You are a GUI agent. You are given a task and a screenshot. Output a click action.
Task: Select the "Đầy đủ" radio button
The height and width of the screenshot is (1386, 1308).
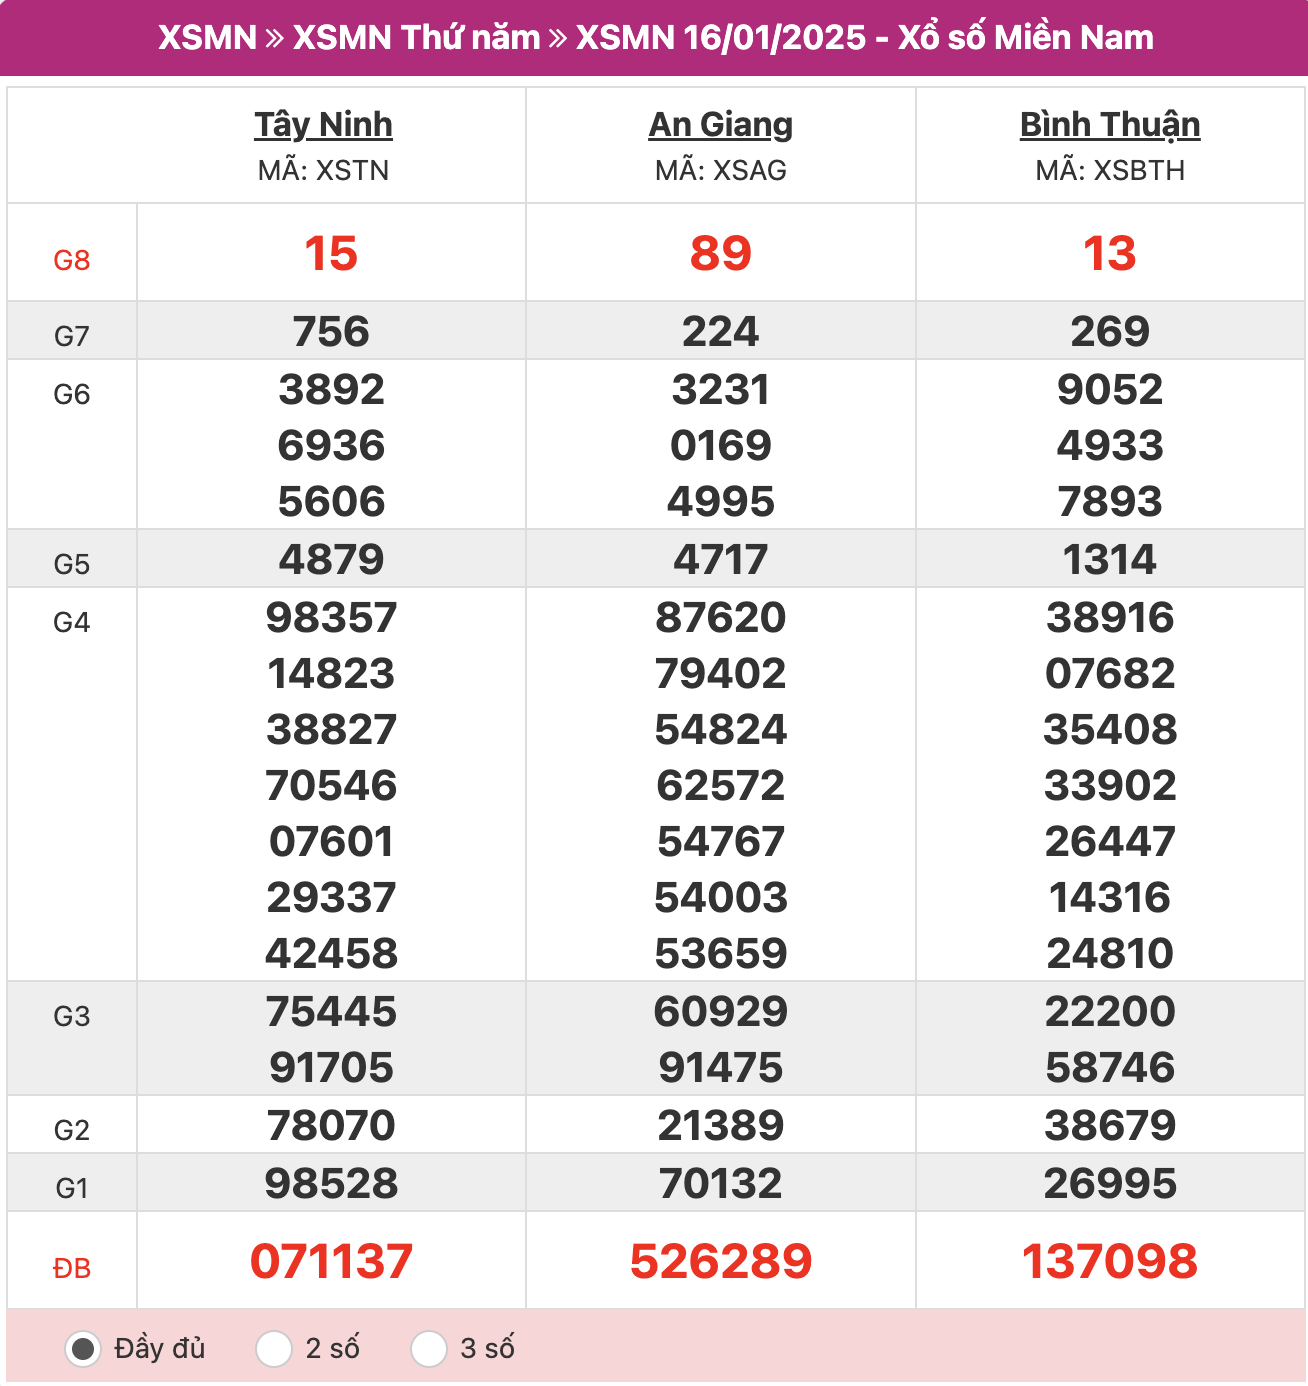(83, 1348)
